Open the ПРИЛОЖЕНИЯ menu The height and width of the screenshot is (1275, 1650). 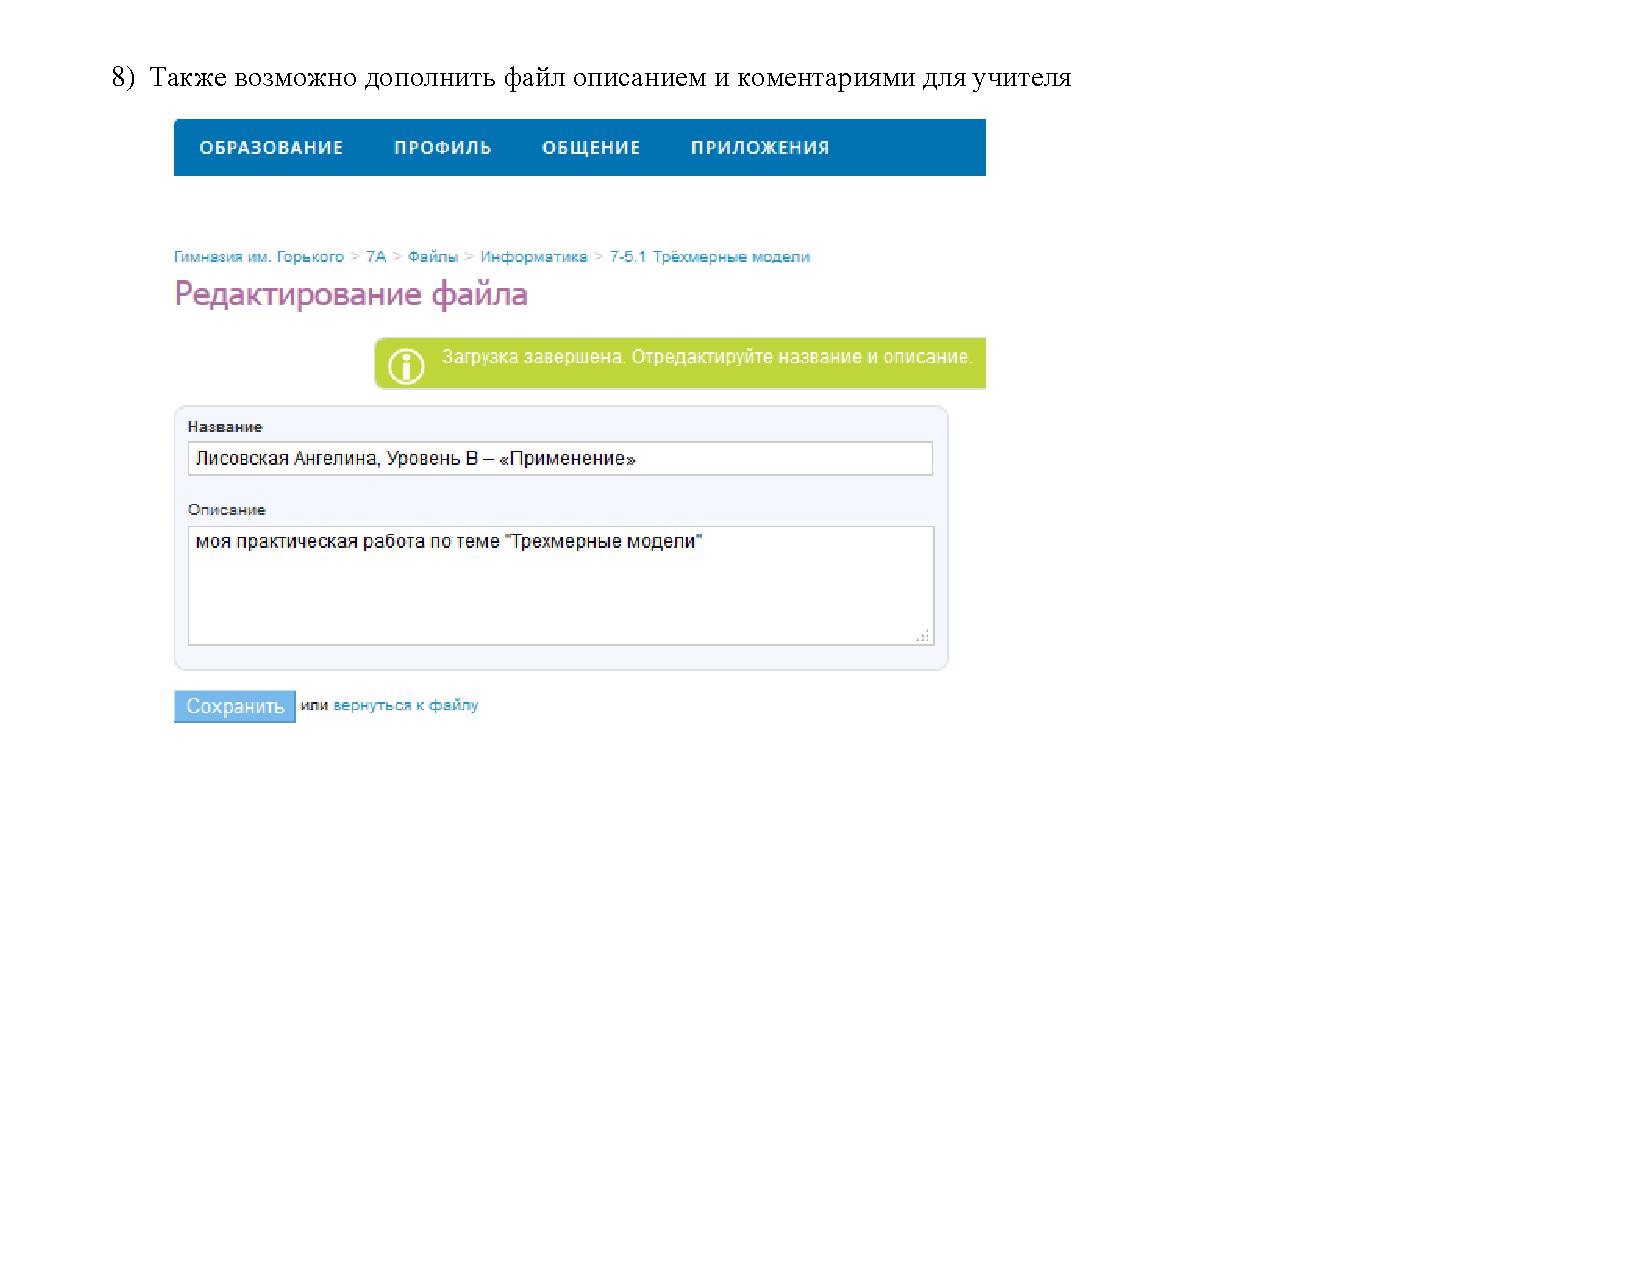coord(760,148)
